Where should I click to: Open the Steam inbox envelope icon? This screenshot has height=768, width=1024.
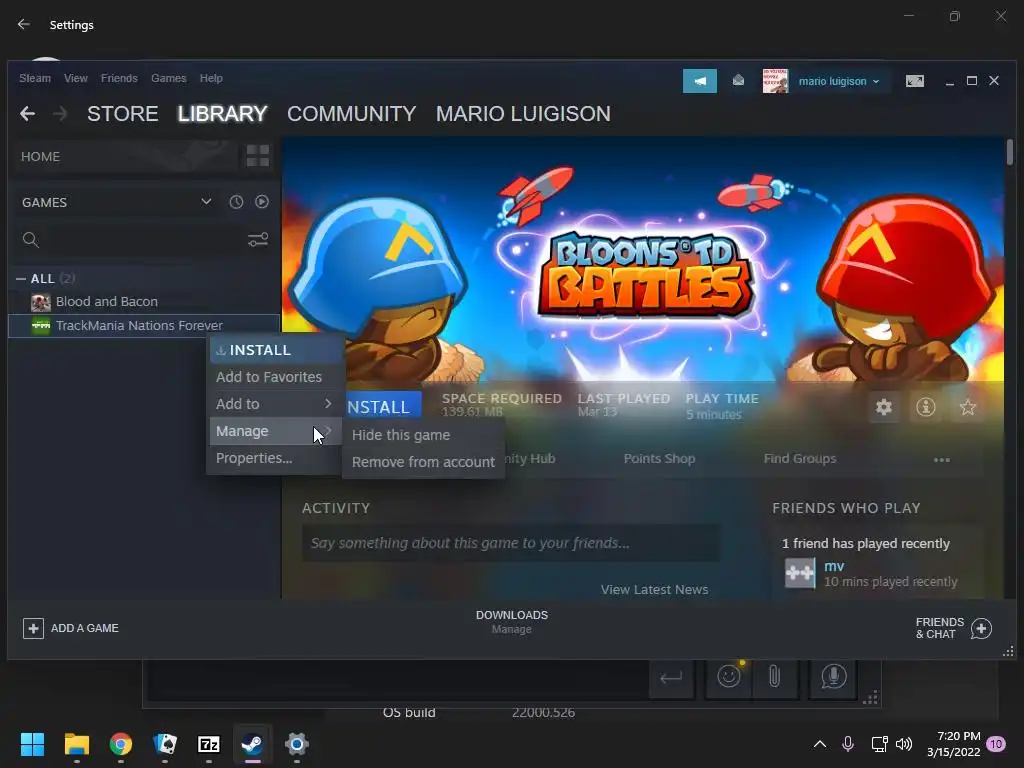coord(738,80)
